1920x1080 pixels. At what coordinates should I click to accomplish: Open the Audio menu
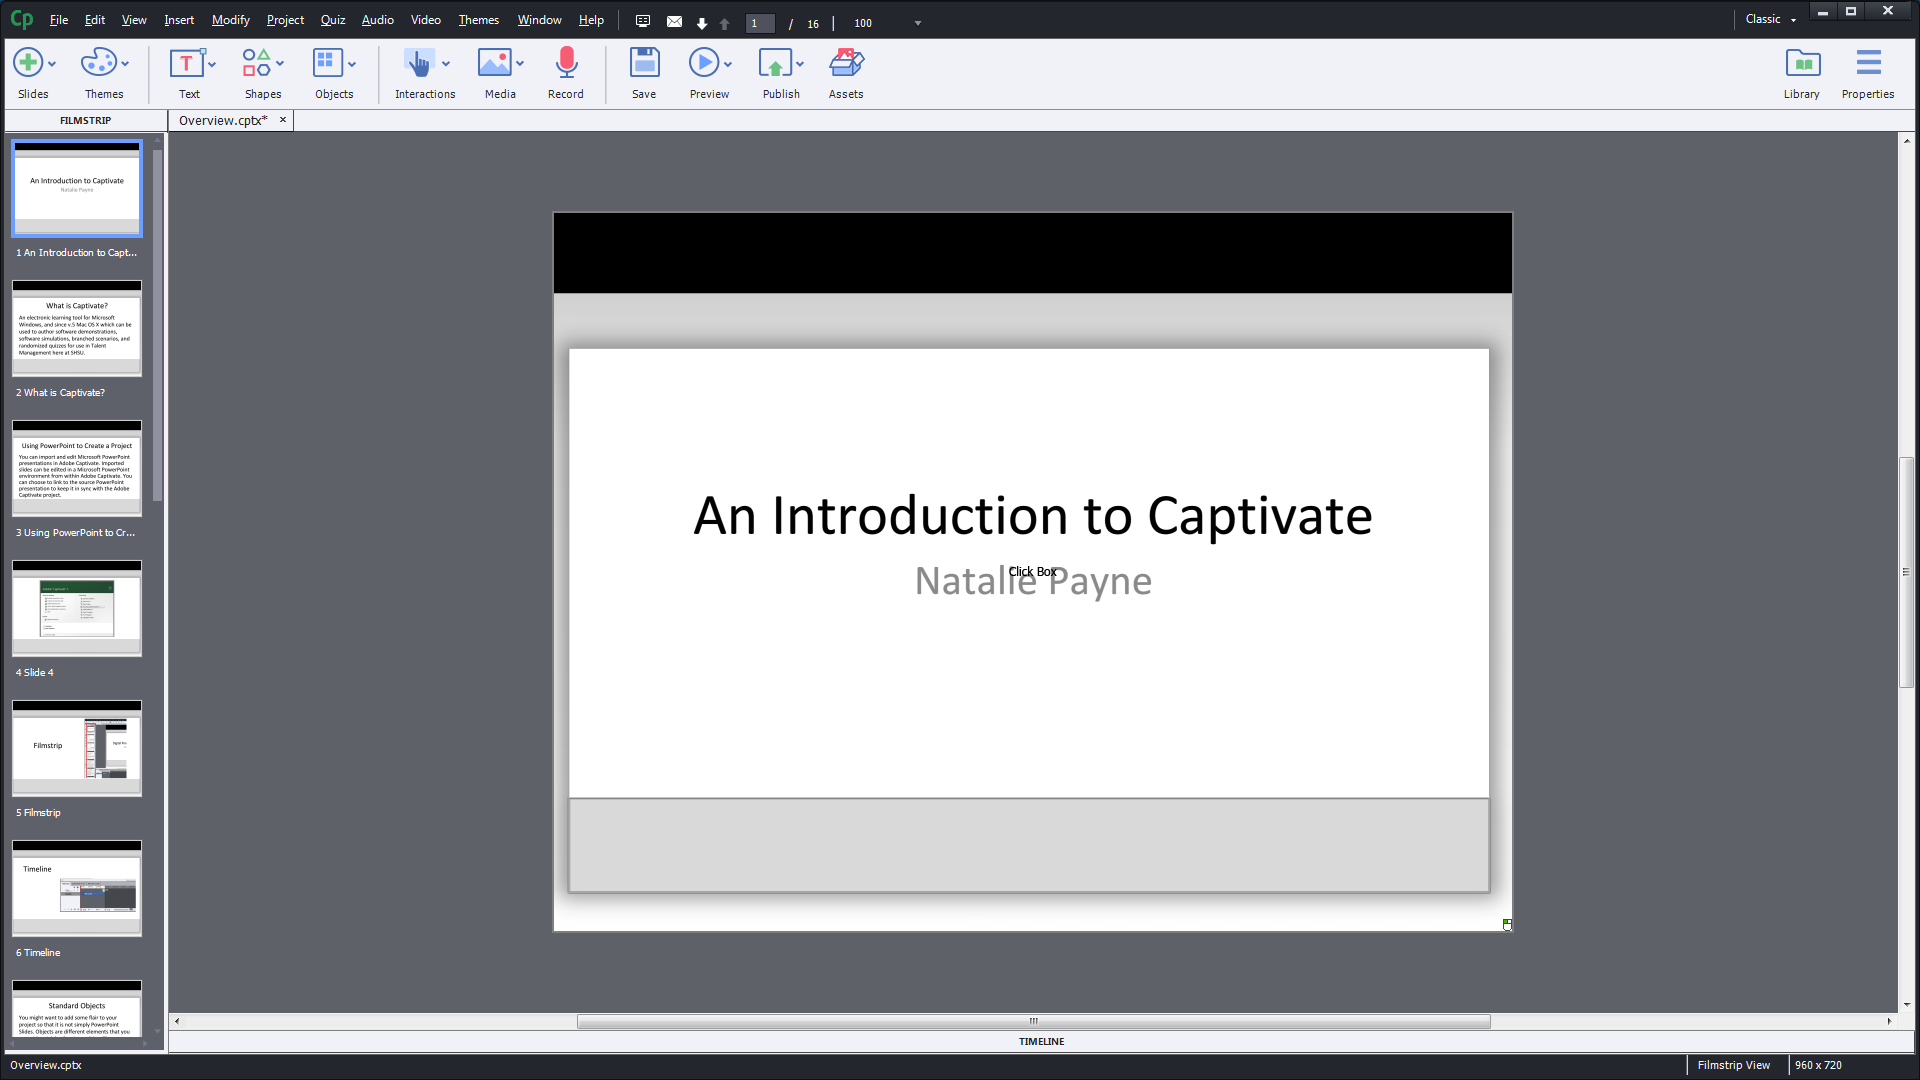pos(377,20)
